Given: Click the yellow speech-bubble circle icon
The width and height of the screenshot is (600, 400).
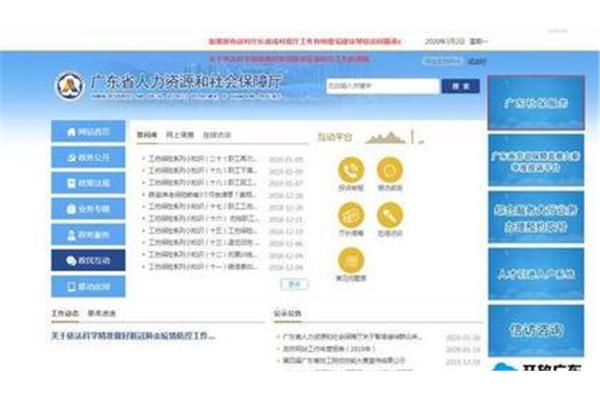Looking at the screenshot, I should (390, 170).
